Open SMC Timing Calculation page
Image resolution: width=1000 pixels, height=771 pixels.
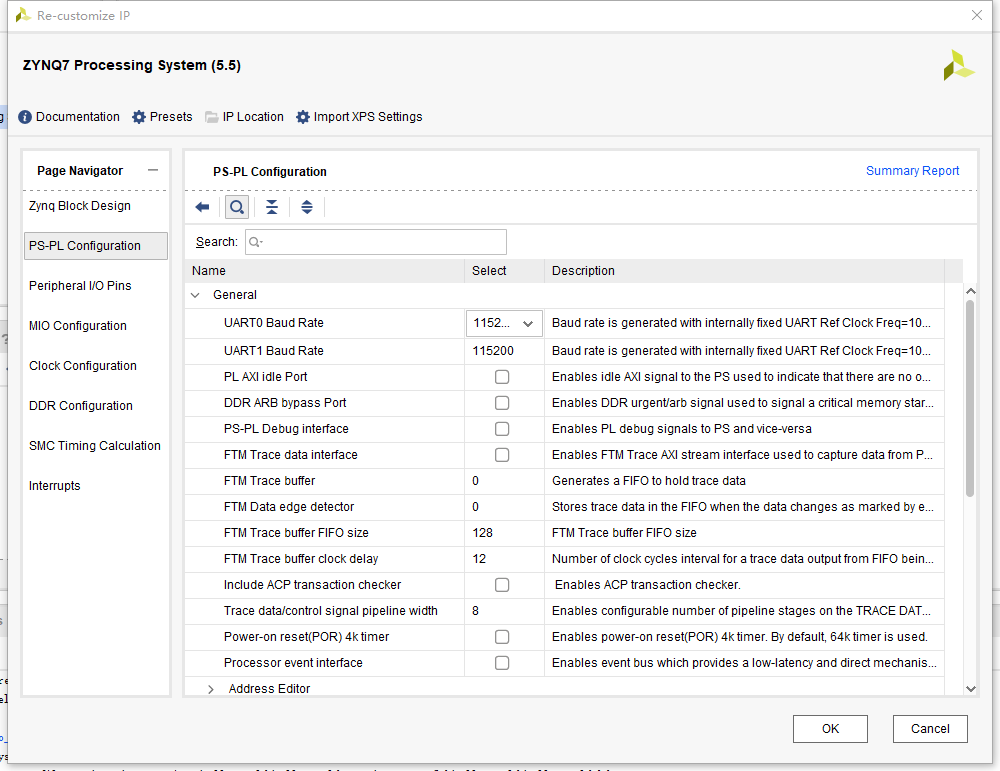[x=95, y=446]
